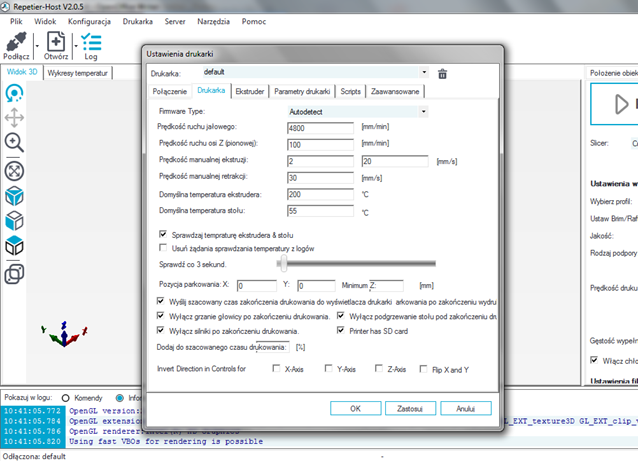638x461 pixels.
Task: Click the Repetier-Host title bar icon
Action: (x=5, y=7)
